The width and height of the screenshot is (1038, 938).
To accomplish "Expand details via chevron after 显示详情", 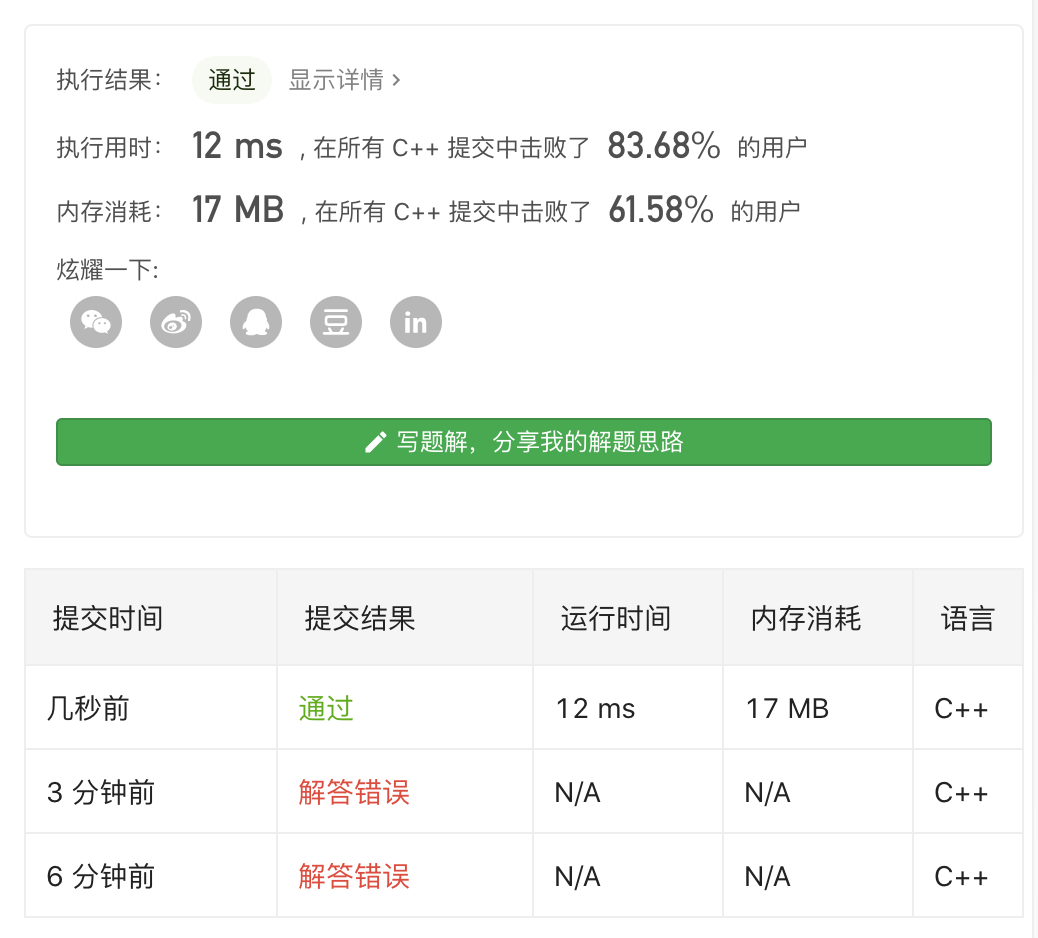I will [397, 80].
